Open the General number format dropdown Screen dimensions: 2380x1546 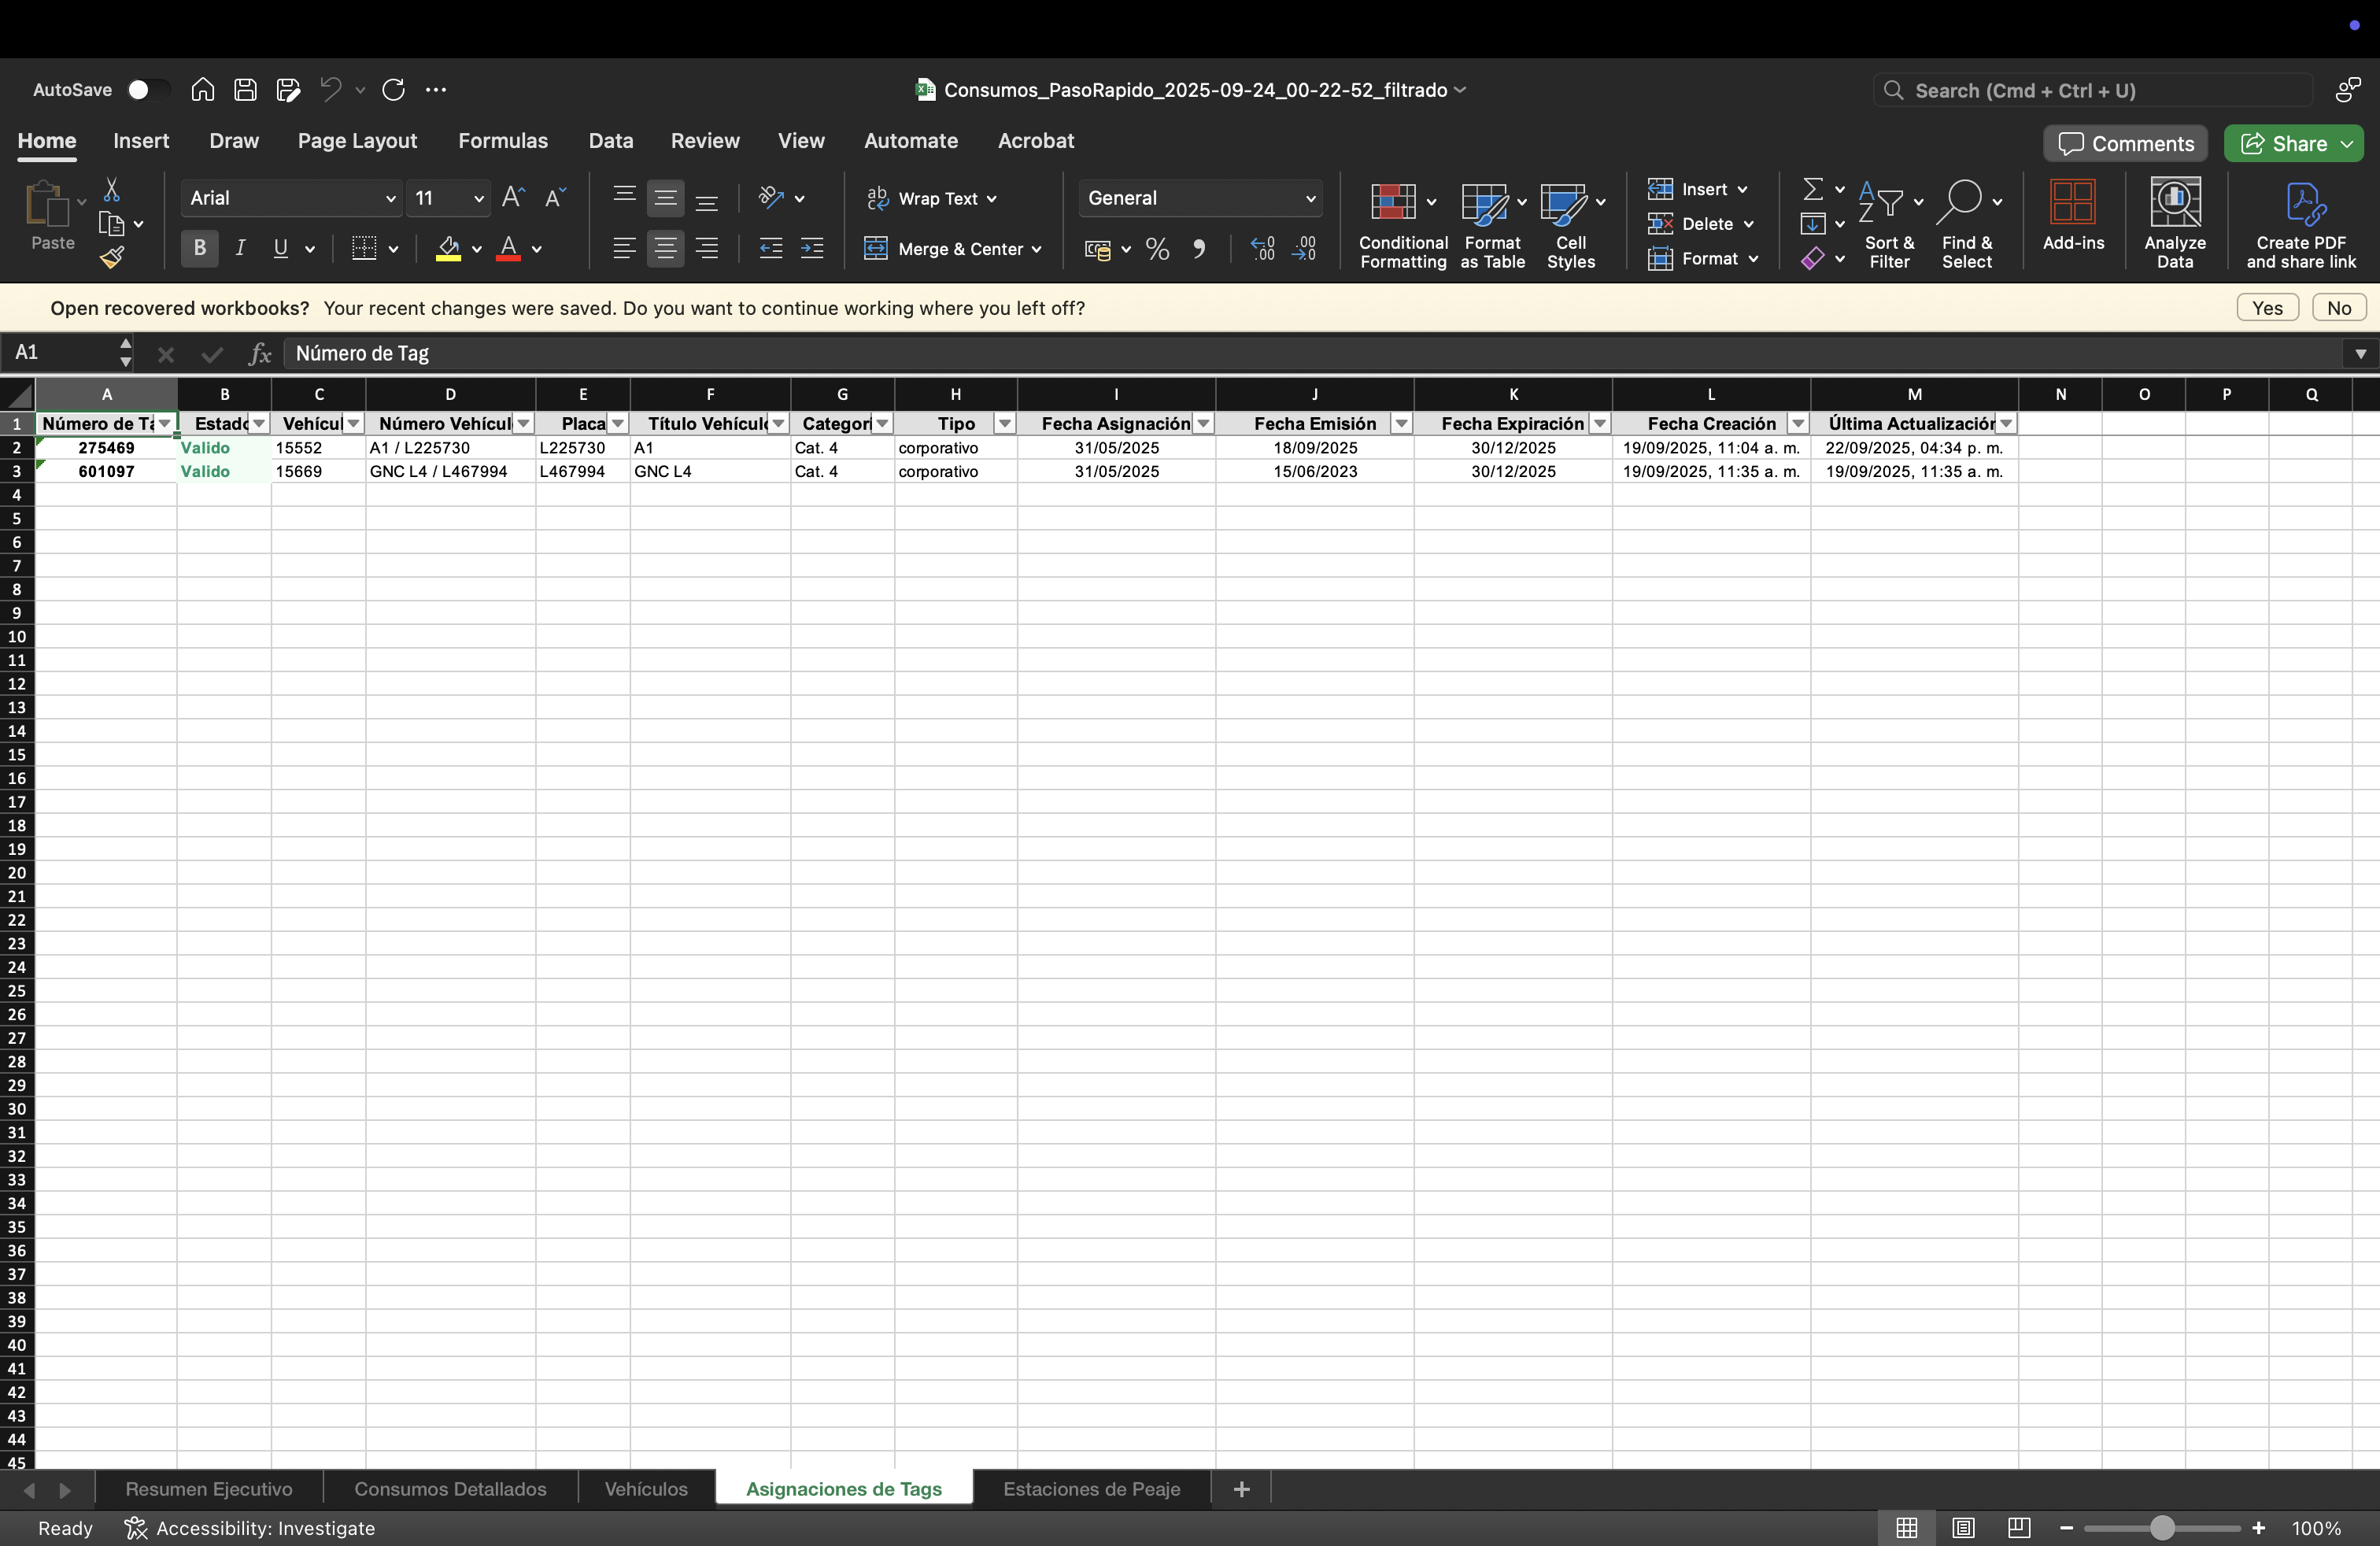1310,199
